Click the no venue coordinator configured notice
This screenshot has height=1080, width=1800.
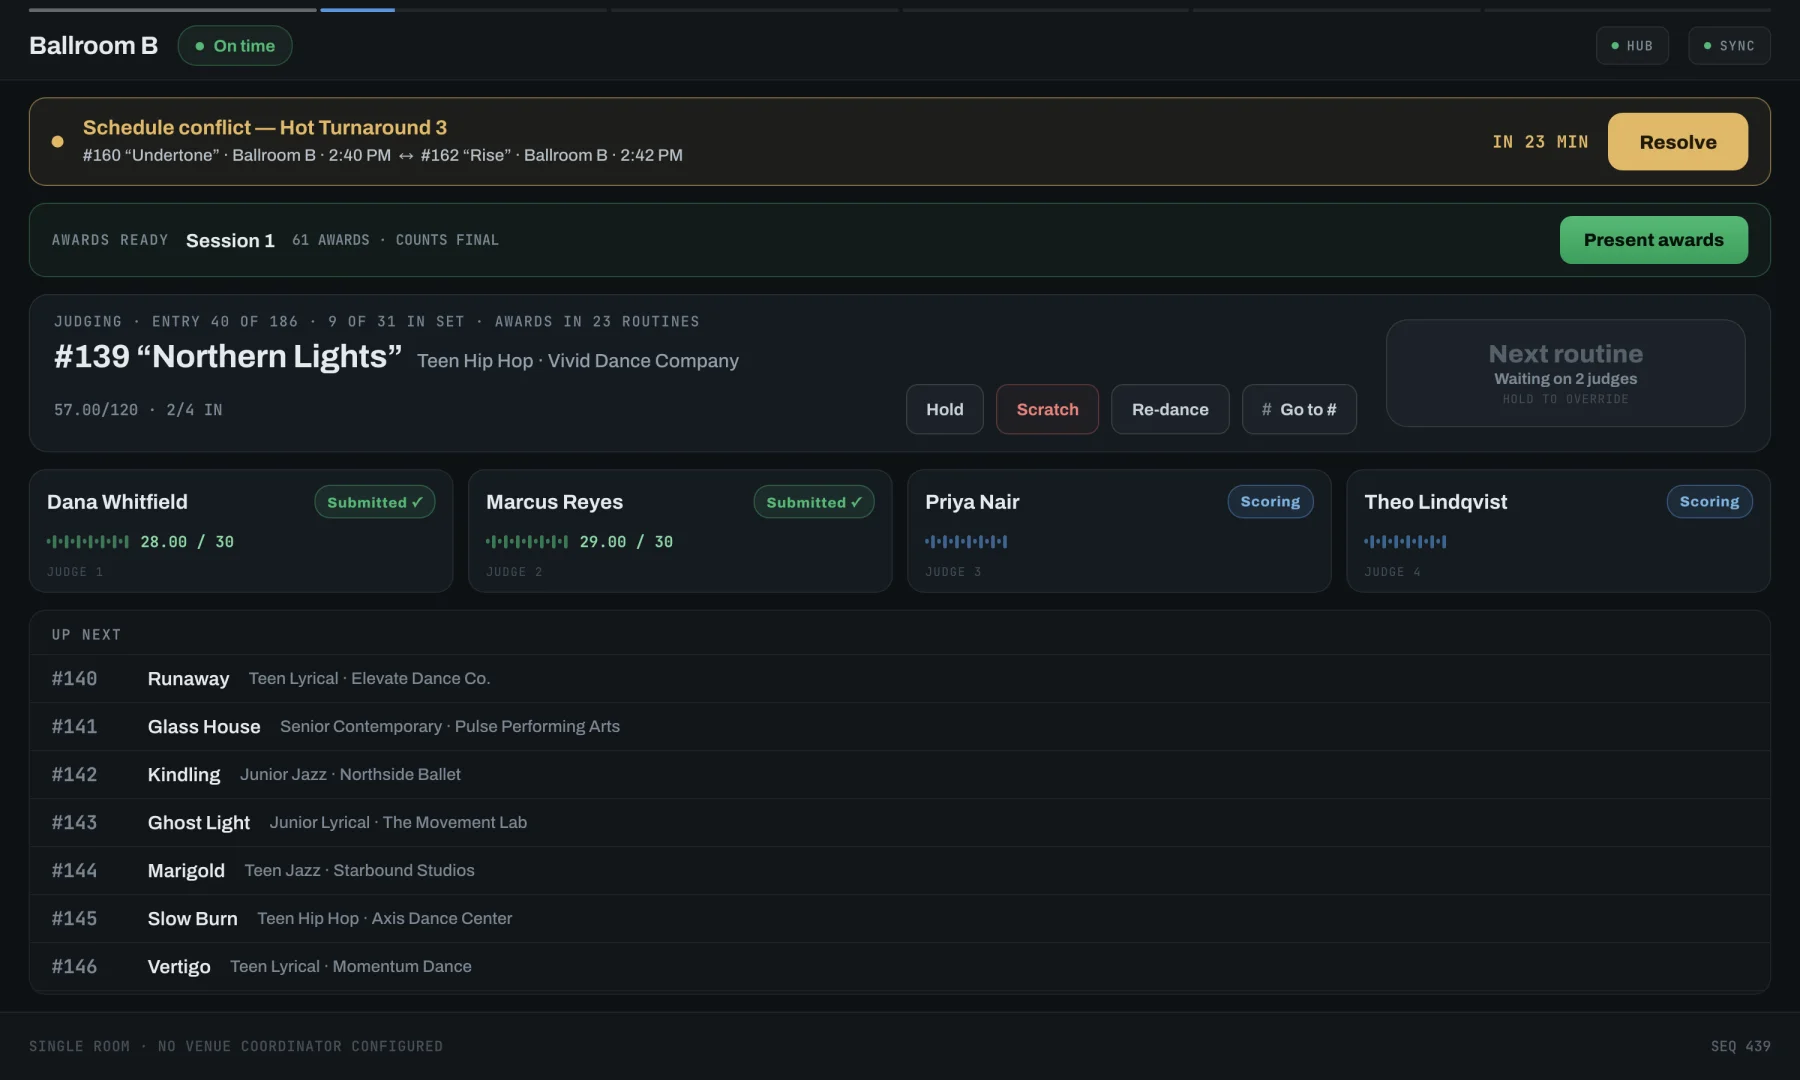300,1046
